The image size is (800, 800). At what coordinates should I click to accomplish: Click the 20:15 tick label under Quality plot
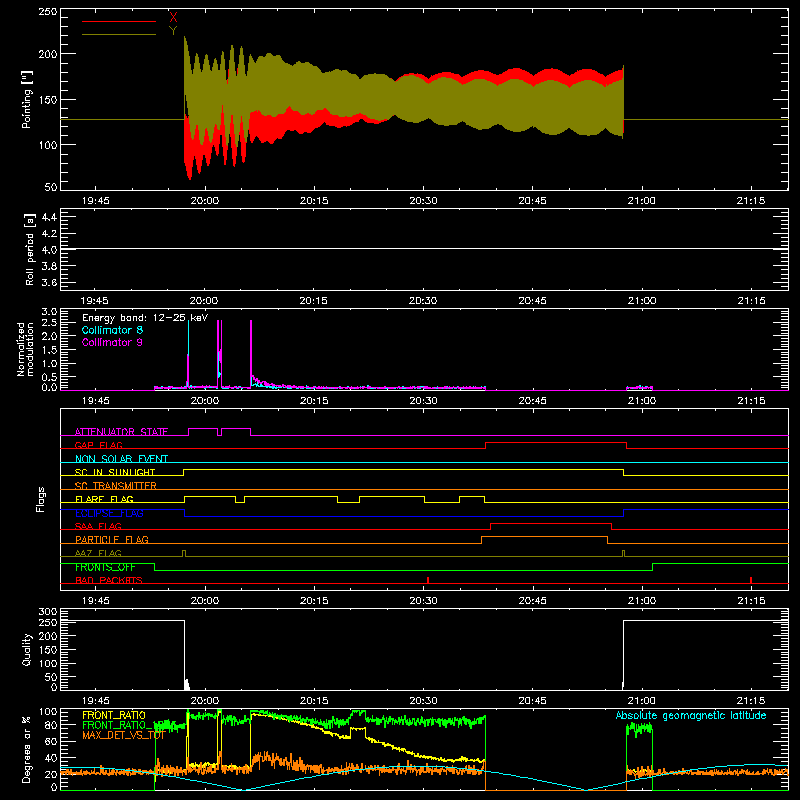(x=314, y=701)
